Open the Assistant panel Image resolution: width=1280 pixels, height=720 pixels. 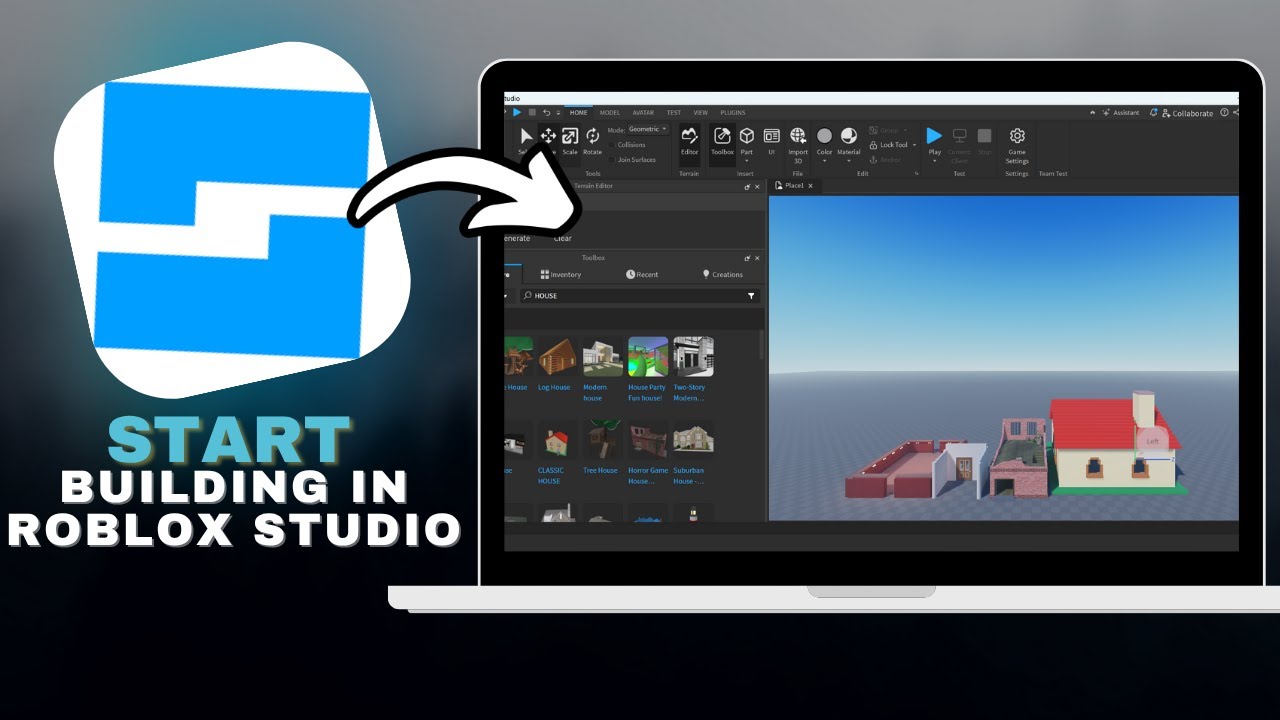(x=1121, y=113)
